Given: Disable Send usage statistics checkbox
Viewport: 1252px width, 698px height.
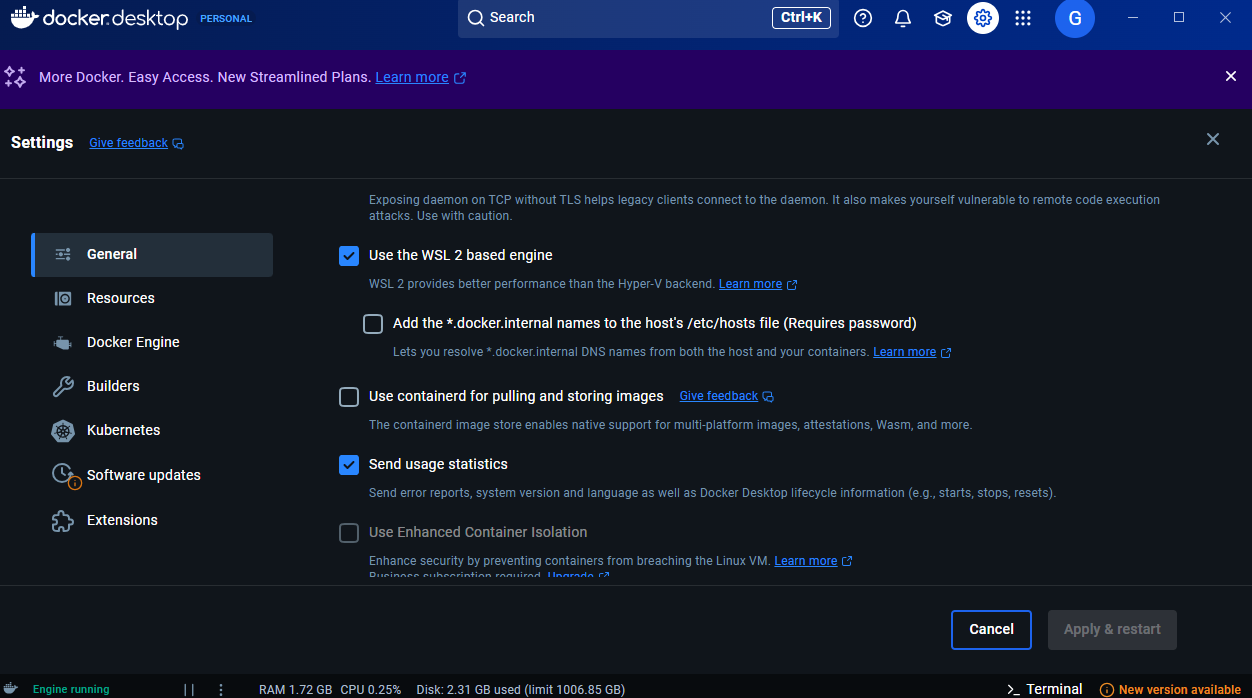Looking at the screenshot, I should pyautogui.click(x=349, y=465).
